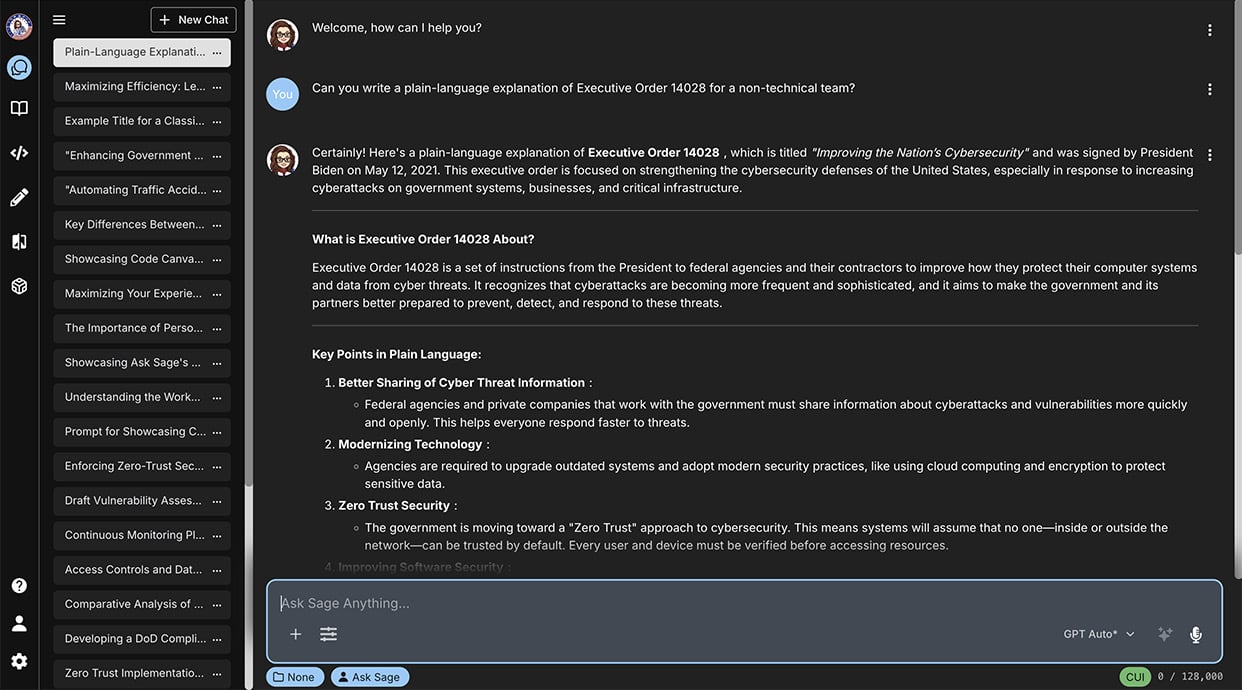
Task: Select the Enforcing Zero-Trust Sec... chat
Action: click(134, 466)
